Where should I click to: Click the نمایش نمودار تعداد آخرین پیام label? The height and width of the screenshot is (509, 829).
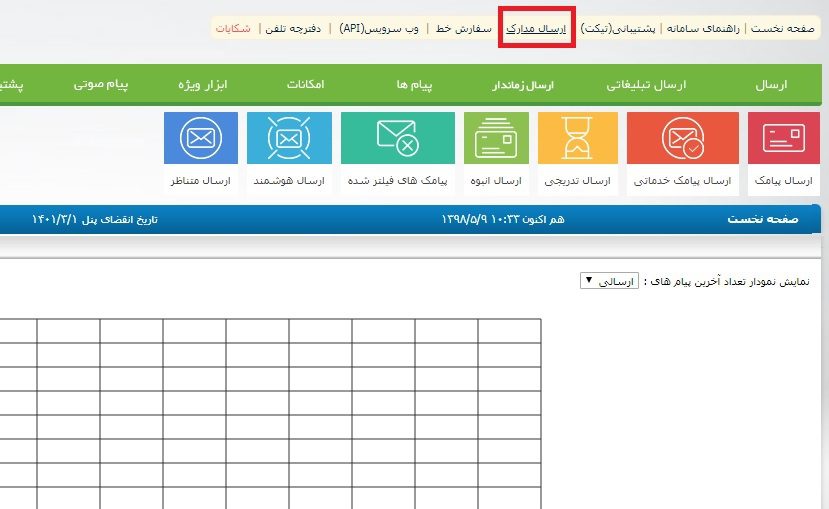point(726,281)
